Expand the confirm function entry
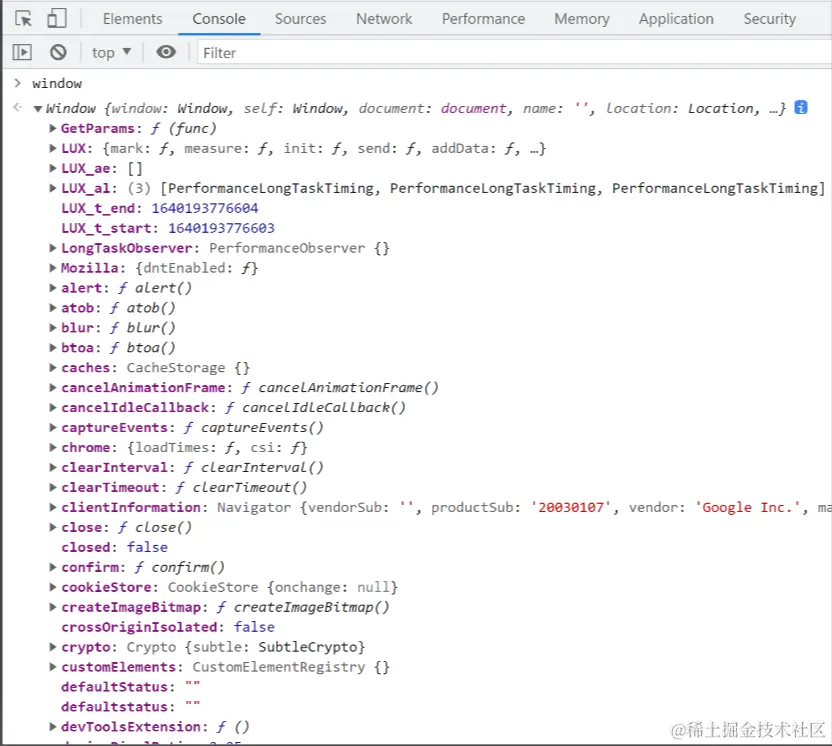 tap(53, 567)
